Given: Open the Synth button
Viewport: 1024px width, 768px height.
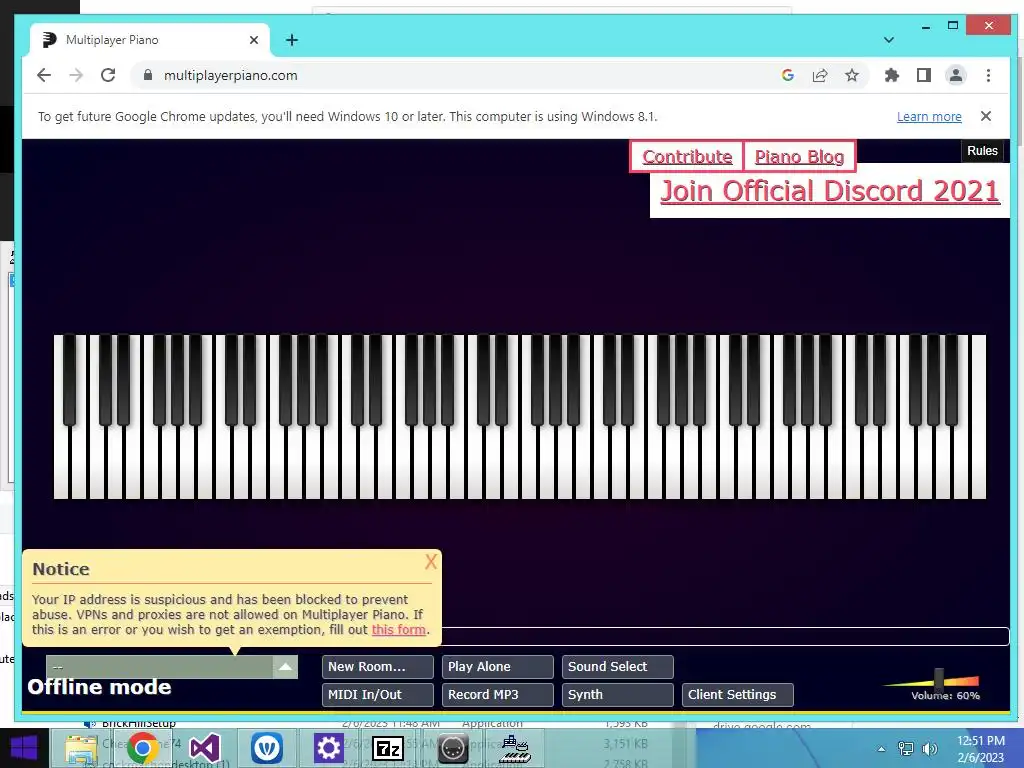Looking at the screenshot, I should pos(617,695).
